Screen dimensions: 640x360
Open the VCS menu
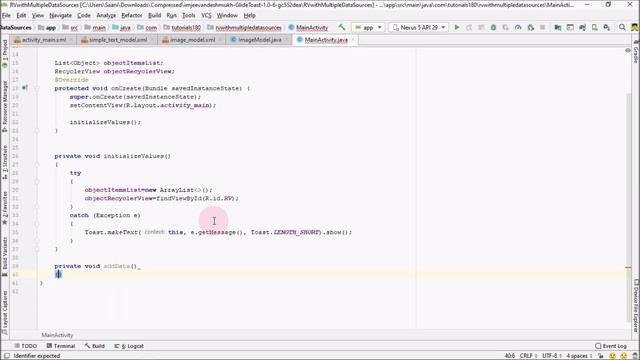pos(206,16)
